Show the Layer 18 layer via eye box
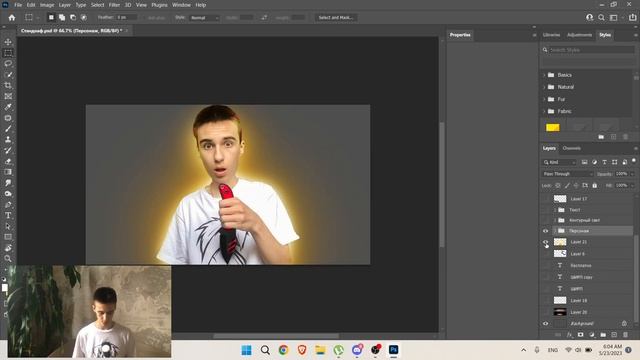640x360 pixels. (545, 300)
